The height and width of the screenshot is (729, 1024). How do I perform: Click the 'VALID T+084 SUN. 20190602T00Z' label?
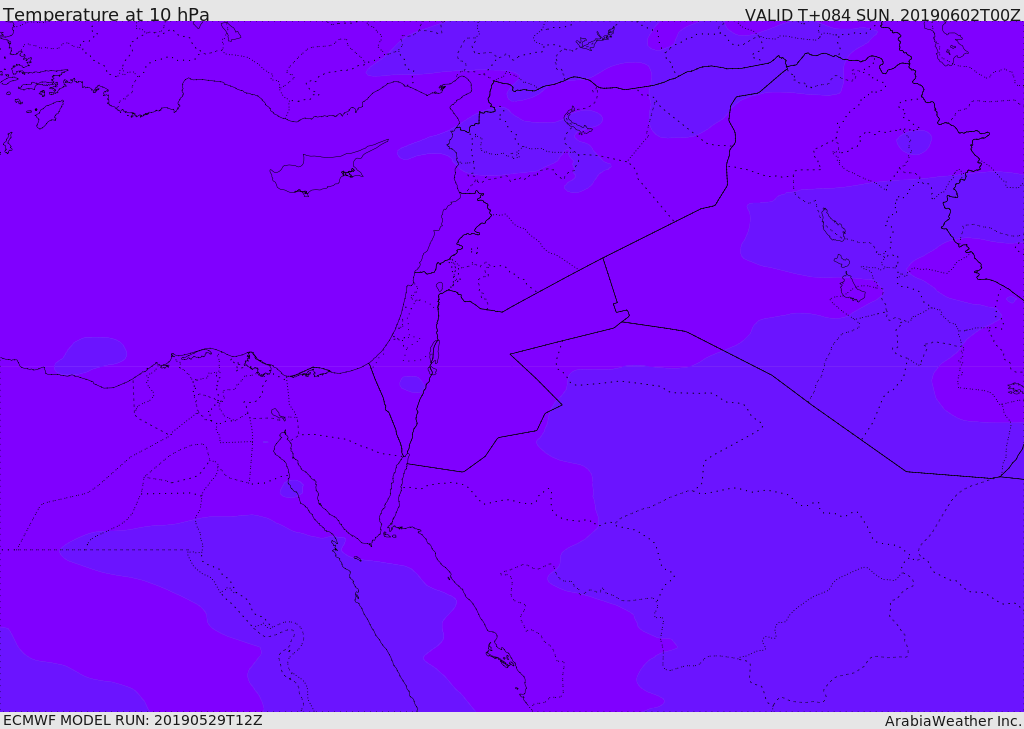tap(882, 14)
